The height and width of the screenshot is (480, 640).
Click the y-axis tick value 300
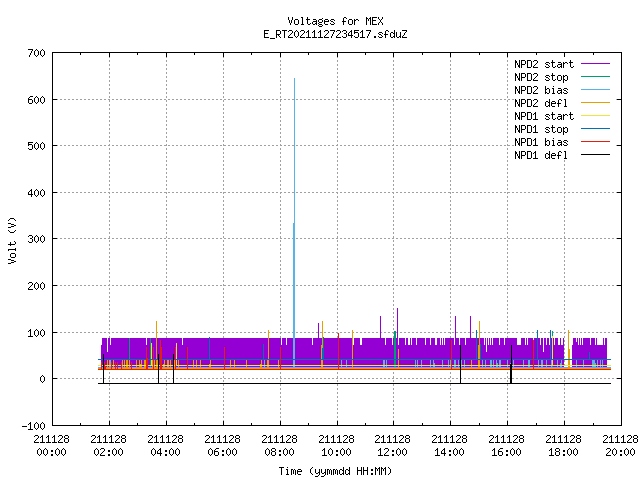coord(36,239)
